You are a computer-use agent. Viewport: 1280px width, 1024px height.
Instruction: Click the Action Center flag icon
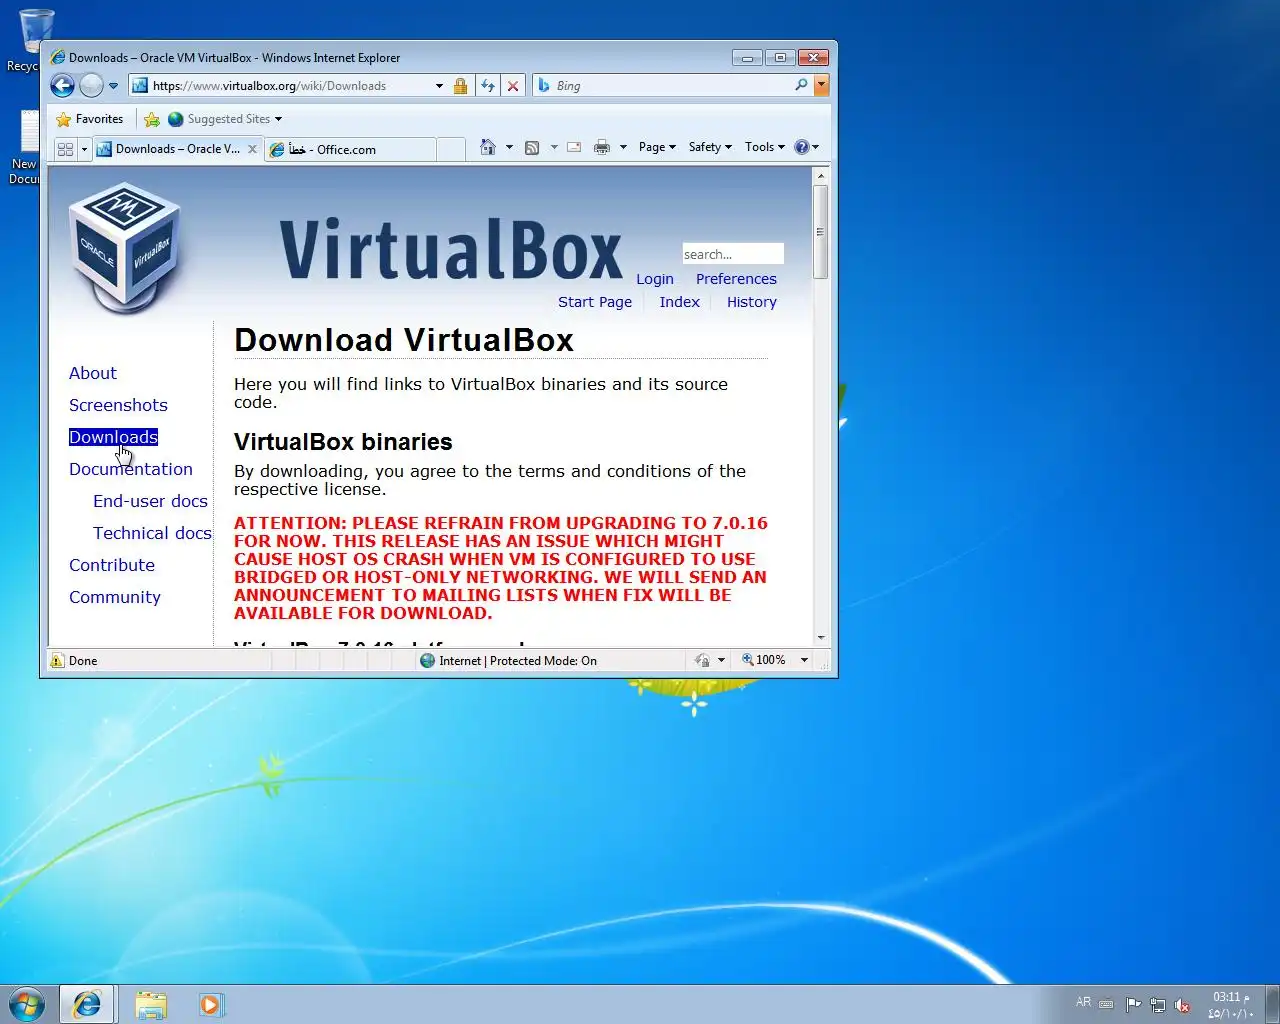pyautogui.click(x=1133, y=1005)
